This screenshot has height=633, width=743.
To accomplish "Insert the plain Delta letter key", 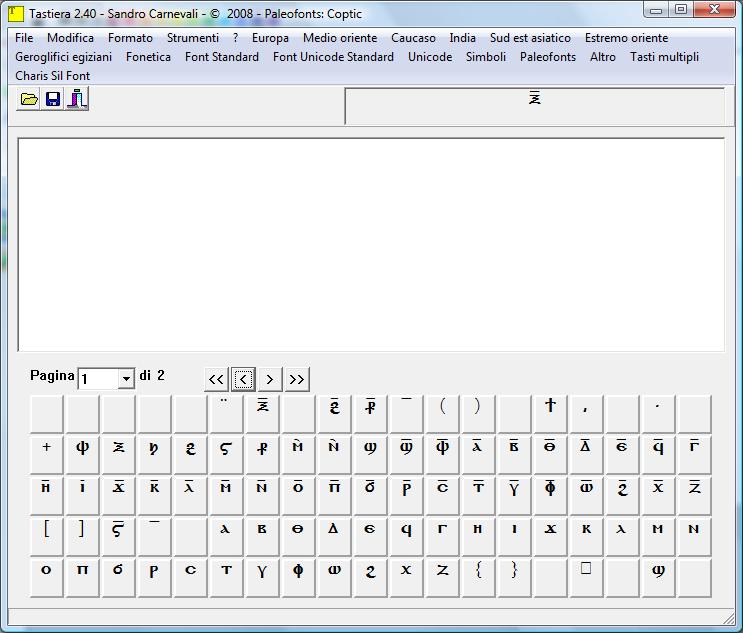I will pos(334,536).
